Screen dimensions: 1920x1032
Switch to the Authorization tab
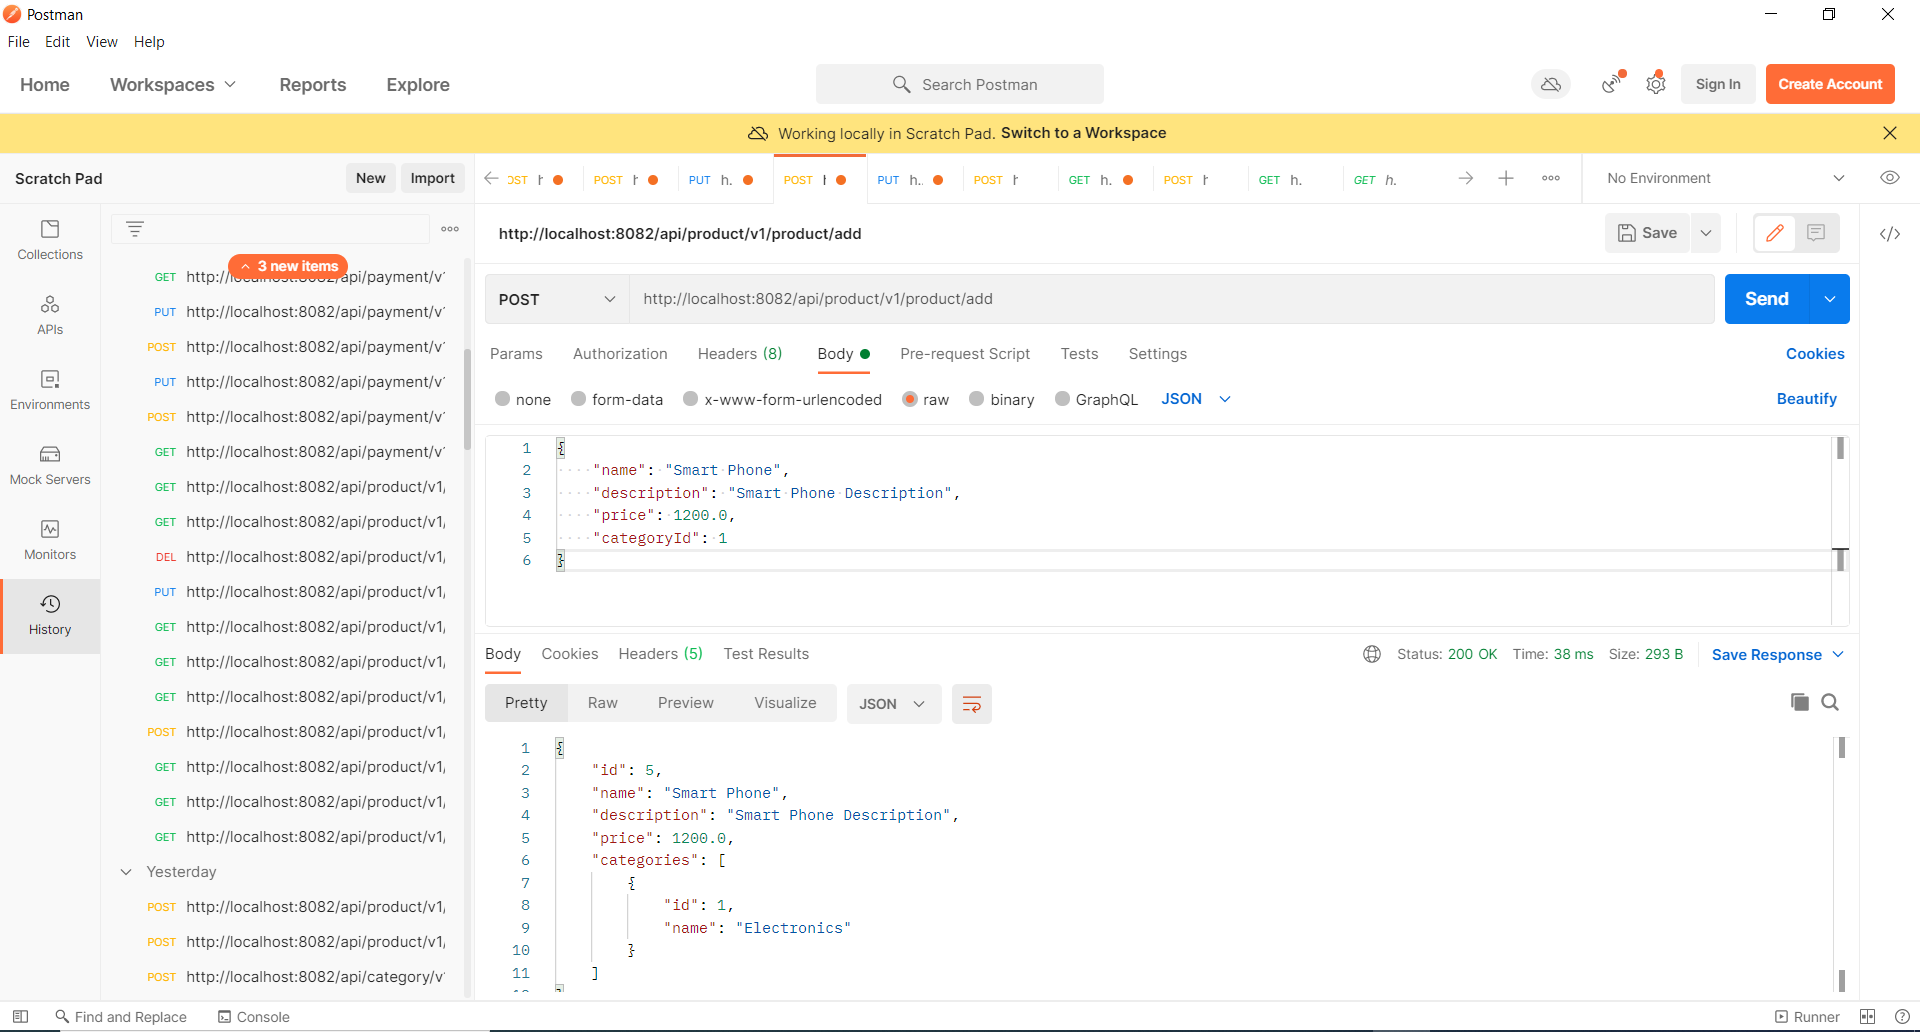coord(620,354)
